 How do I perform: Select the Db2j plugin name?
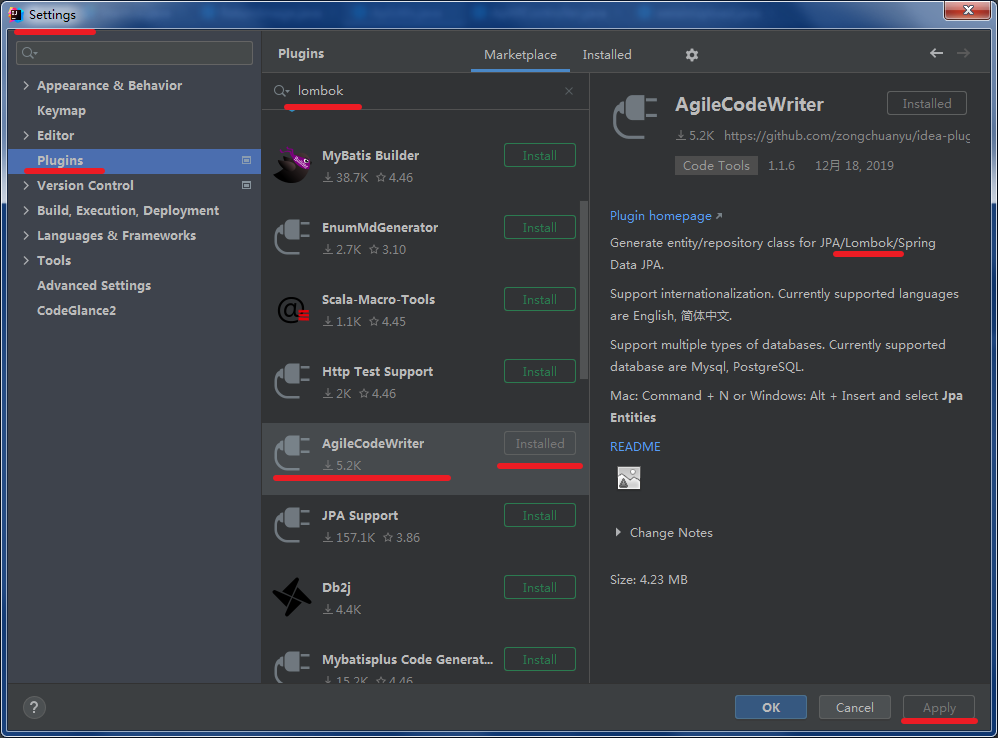tap(336, 587)
